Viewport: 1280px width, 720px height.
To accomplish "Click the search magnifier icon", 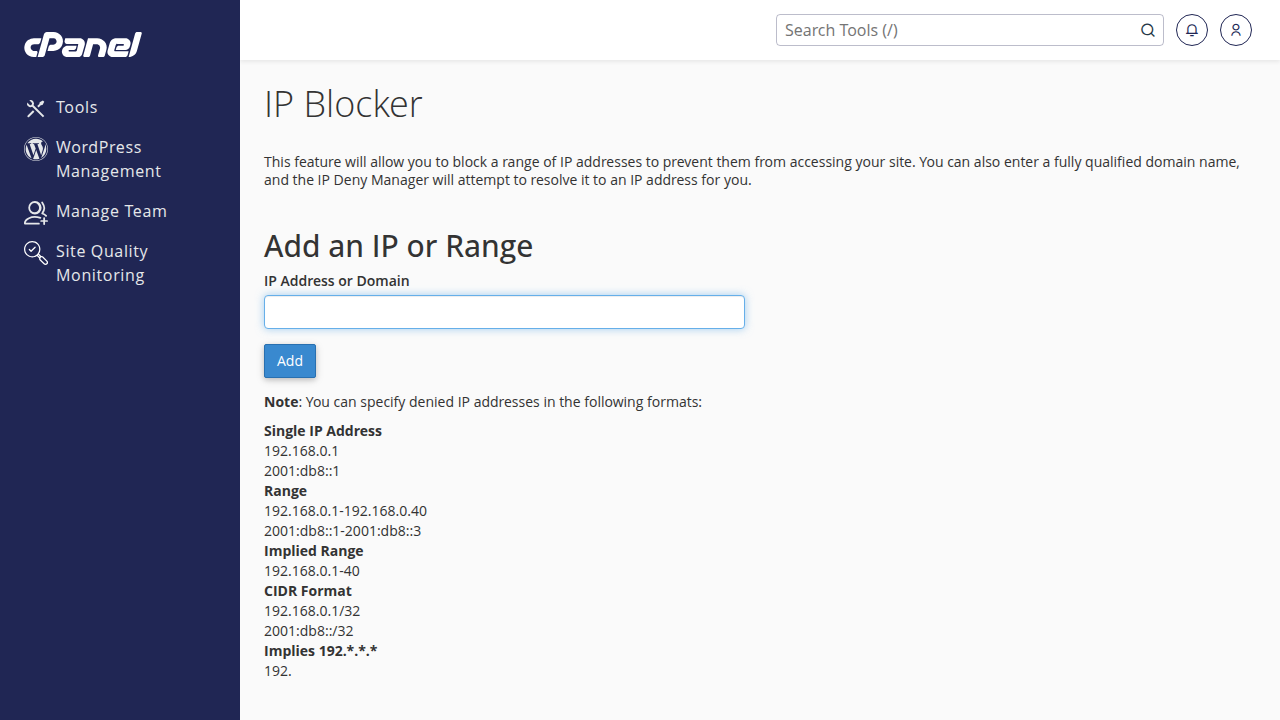I will click(x=1148, y=30).
